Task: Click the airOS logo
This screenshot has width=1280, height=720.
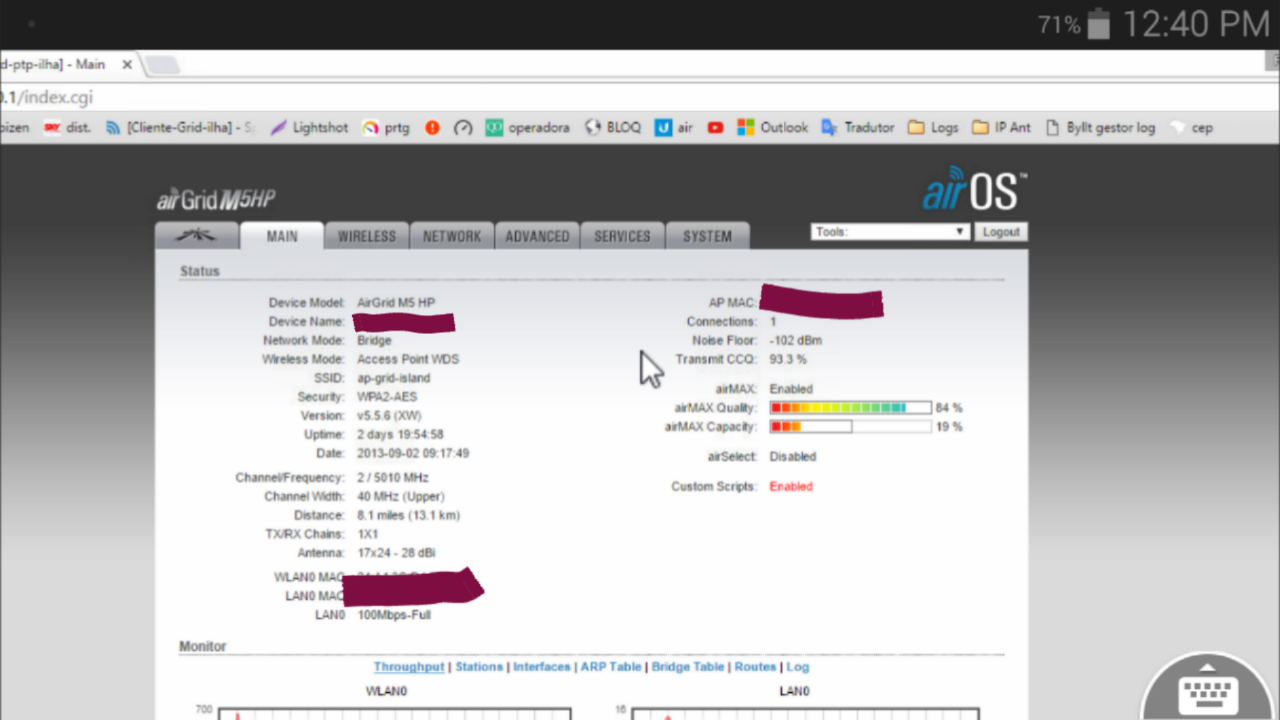Action: coord(973,190)
